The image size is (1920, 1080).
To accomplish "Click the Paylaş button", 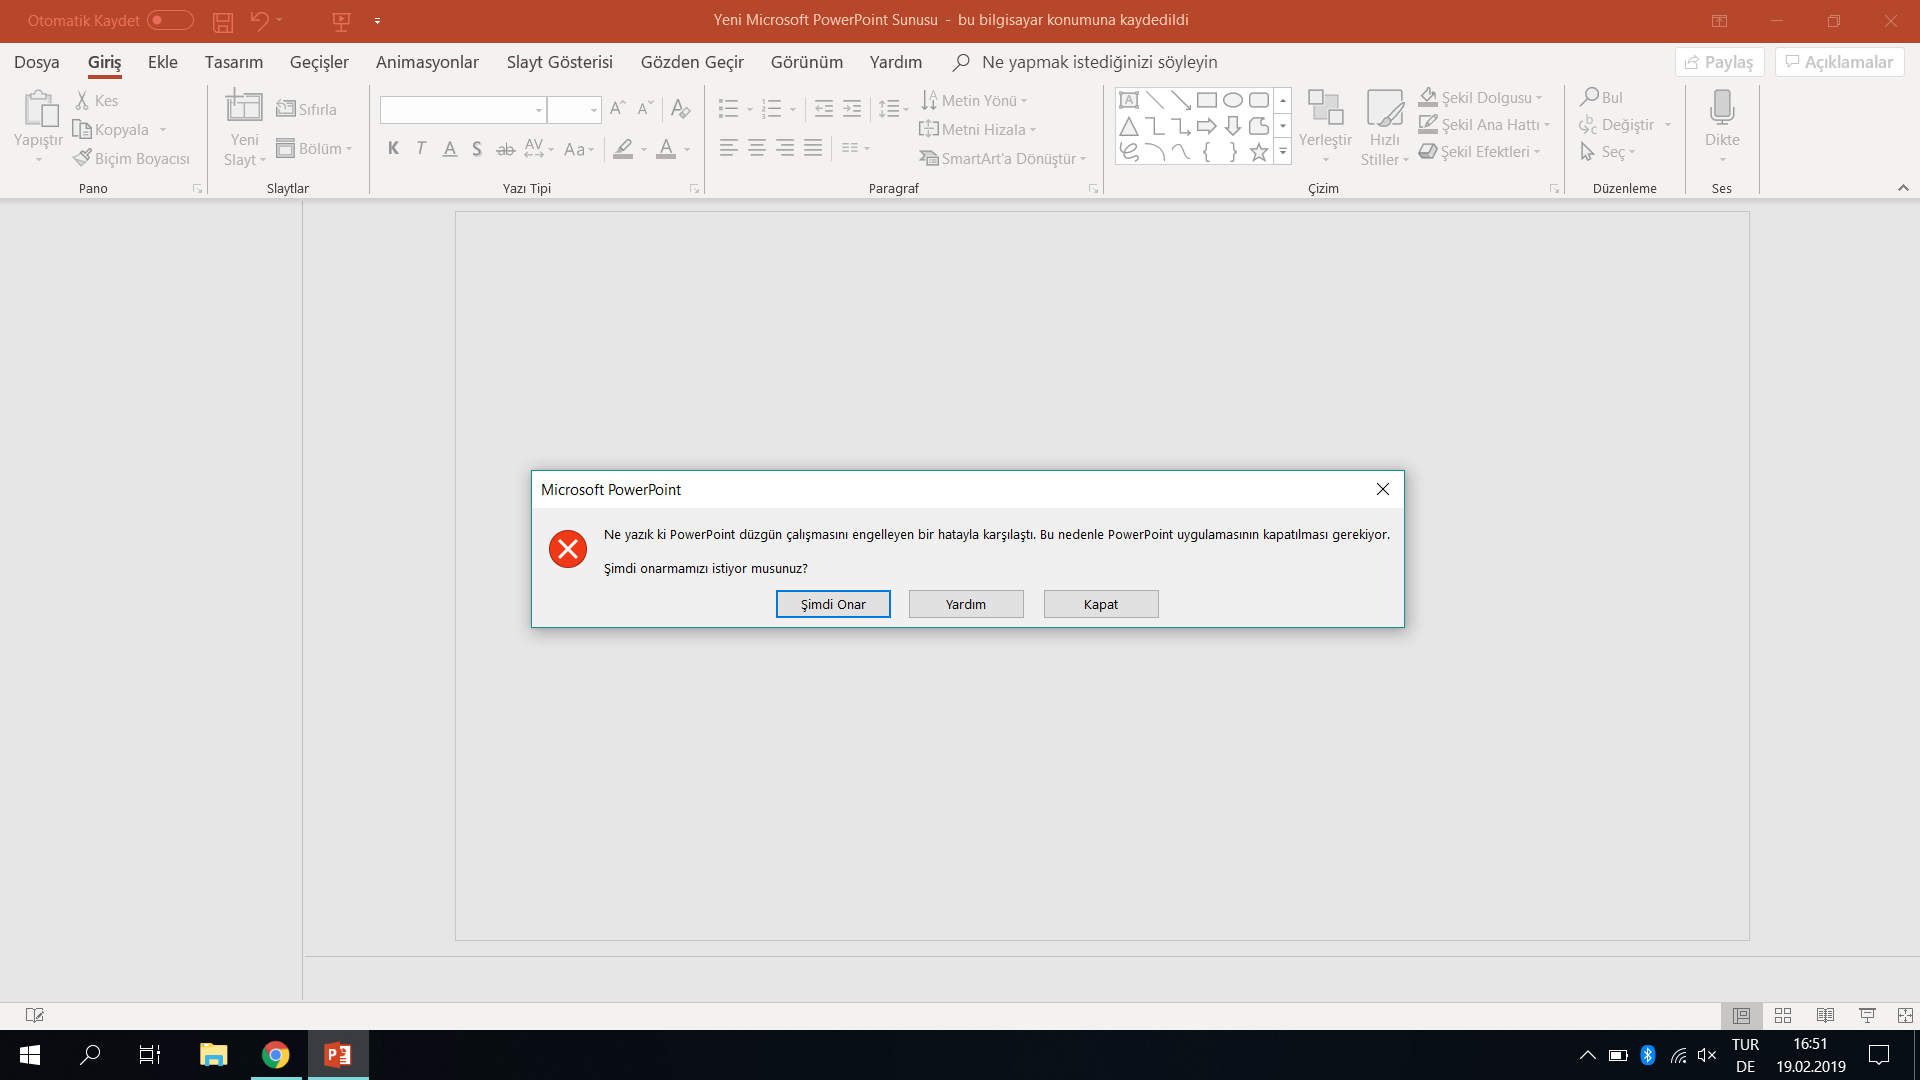I will (1720, 62).
